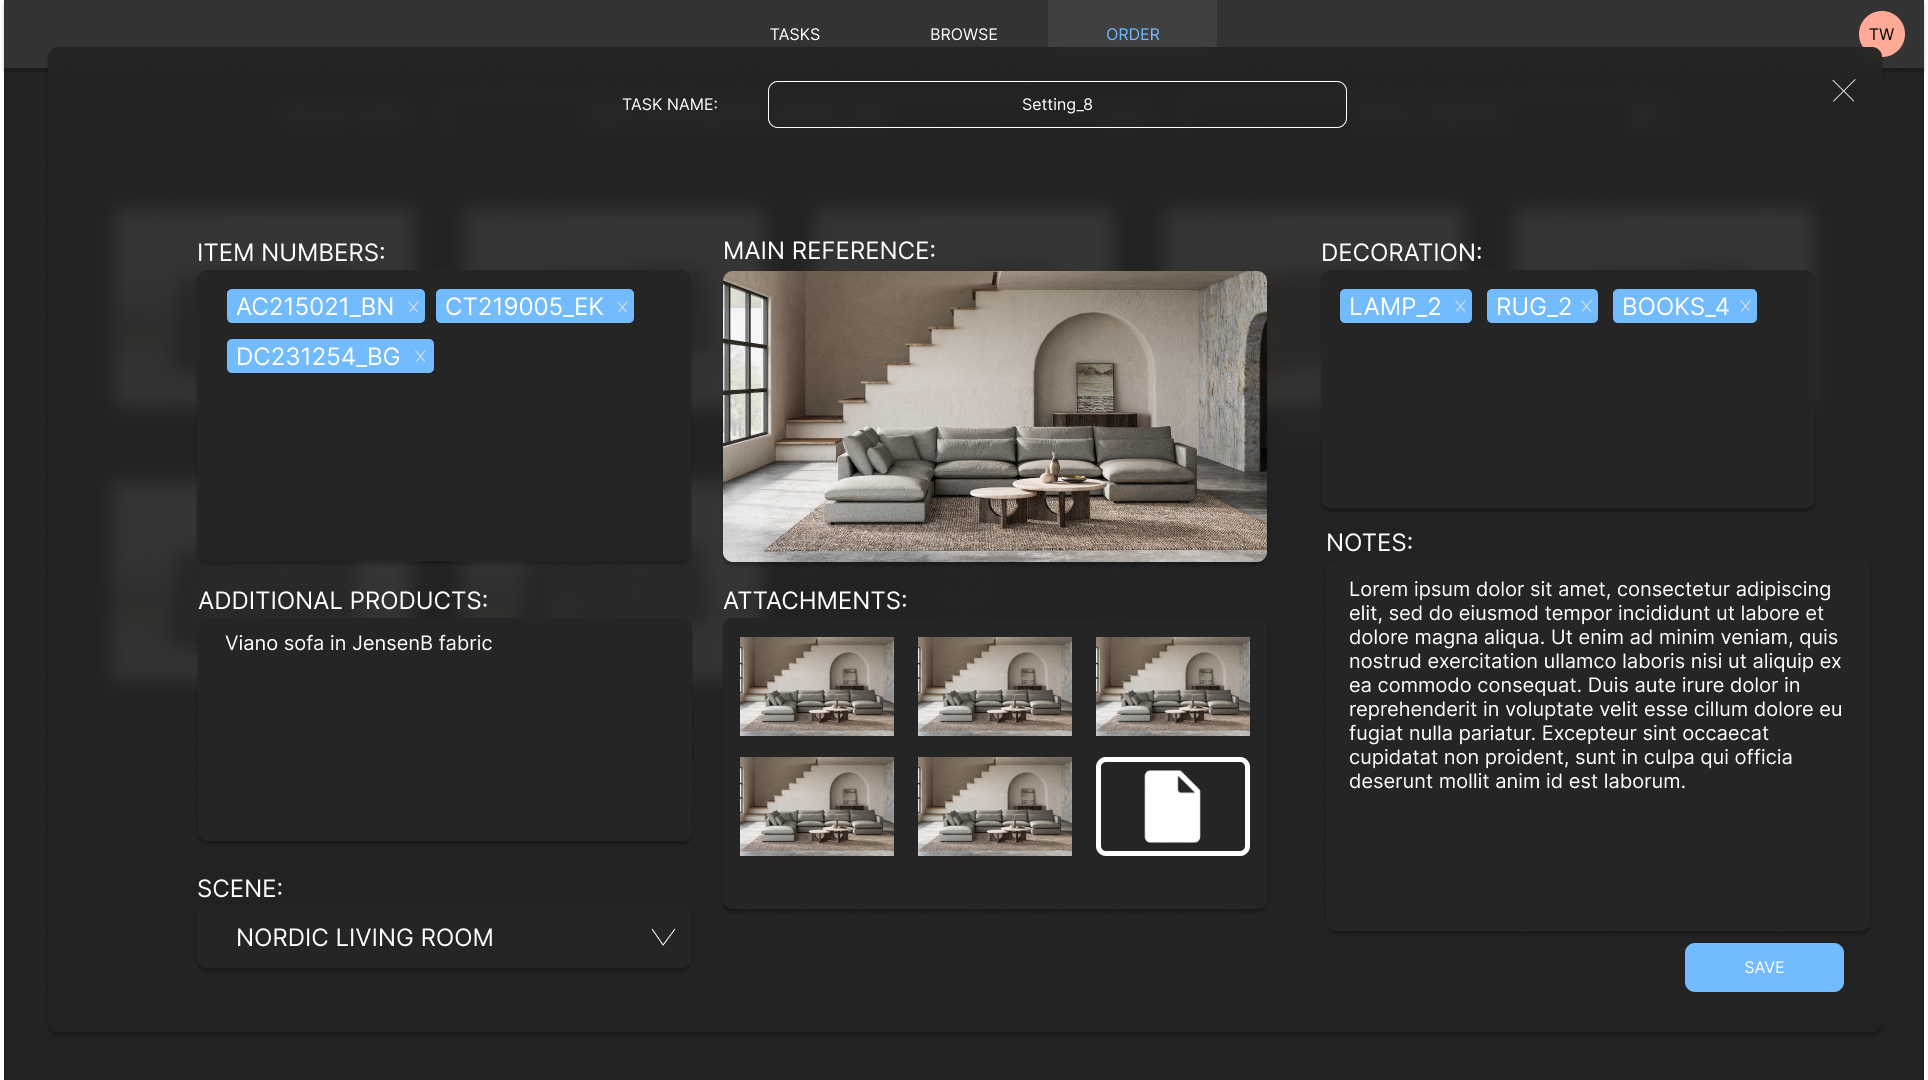1928x1080 pixels.
Task: Select the CT219005_EK item tag label
Action: click(x=524, y=307)
